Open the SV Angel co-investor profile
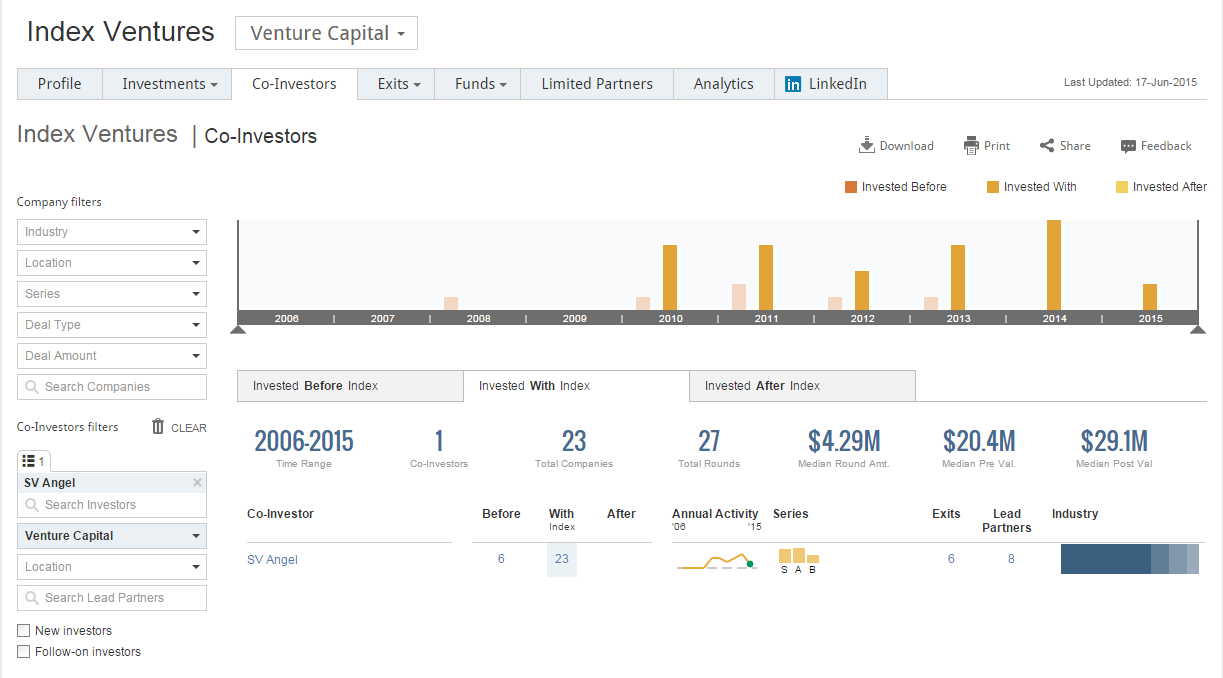The height and width of the screenshot is (678, 1223). click(270, 559)
